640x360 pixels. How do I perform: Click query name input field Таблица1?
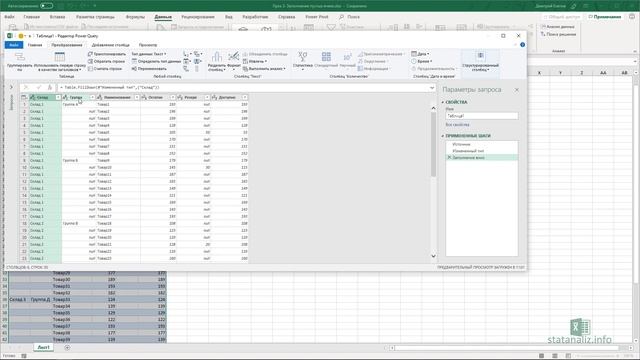pos(482,116)
